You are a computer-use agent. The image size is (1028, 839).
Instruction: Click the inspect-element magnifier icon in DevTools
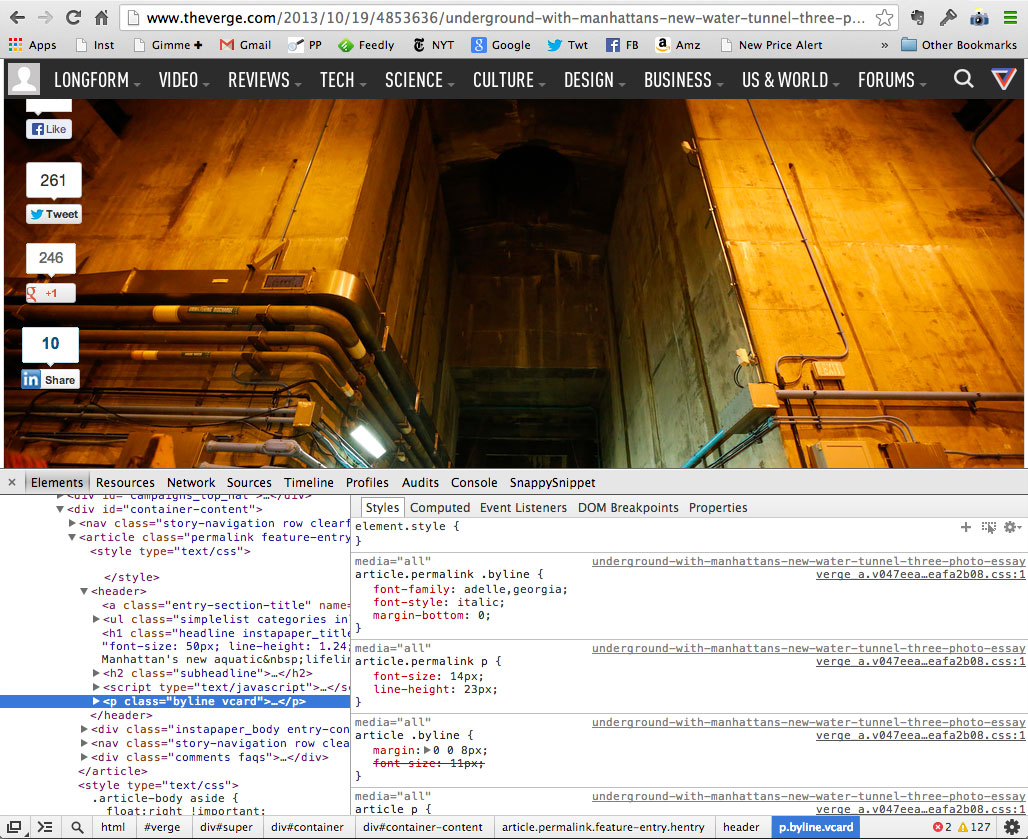click(x=77, y=827)
